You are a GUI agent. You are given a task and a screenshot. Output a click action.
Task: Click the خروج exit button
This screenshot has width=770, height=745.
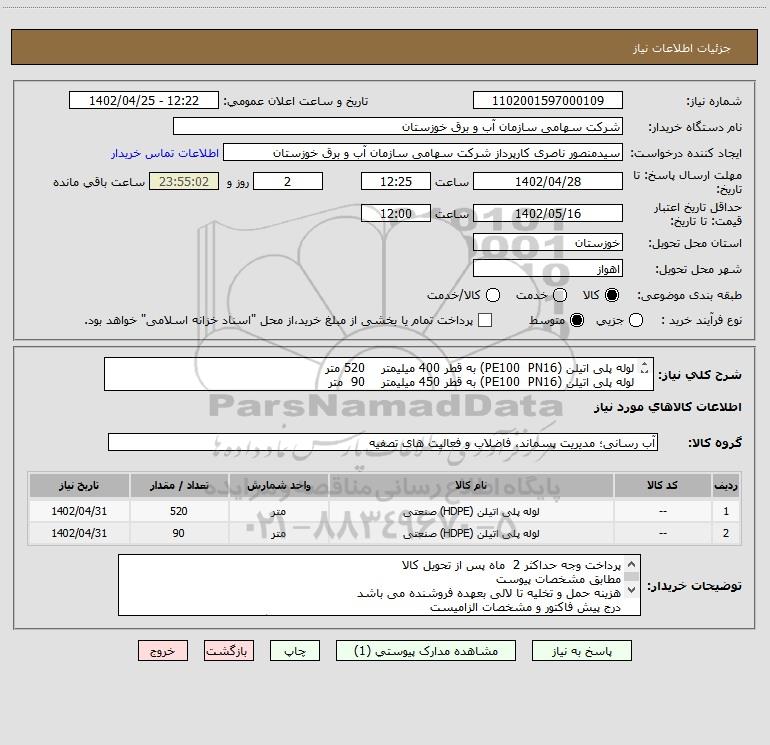click(163, 651)
